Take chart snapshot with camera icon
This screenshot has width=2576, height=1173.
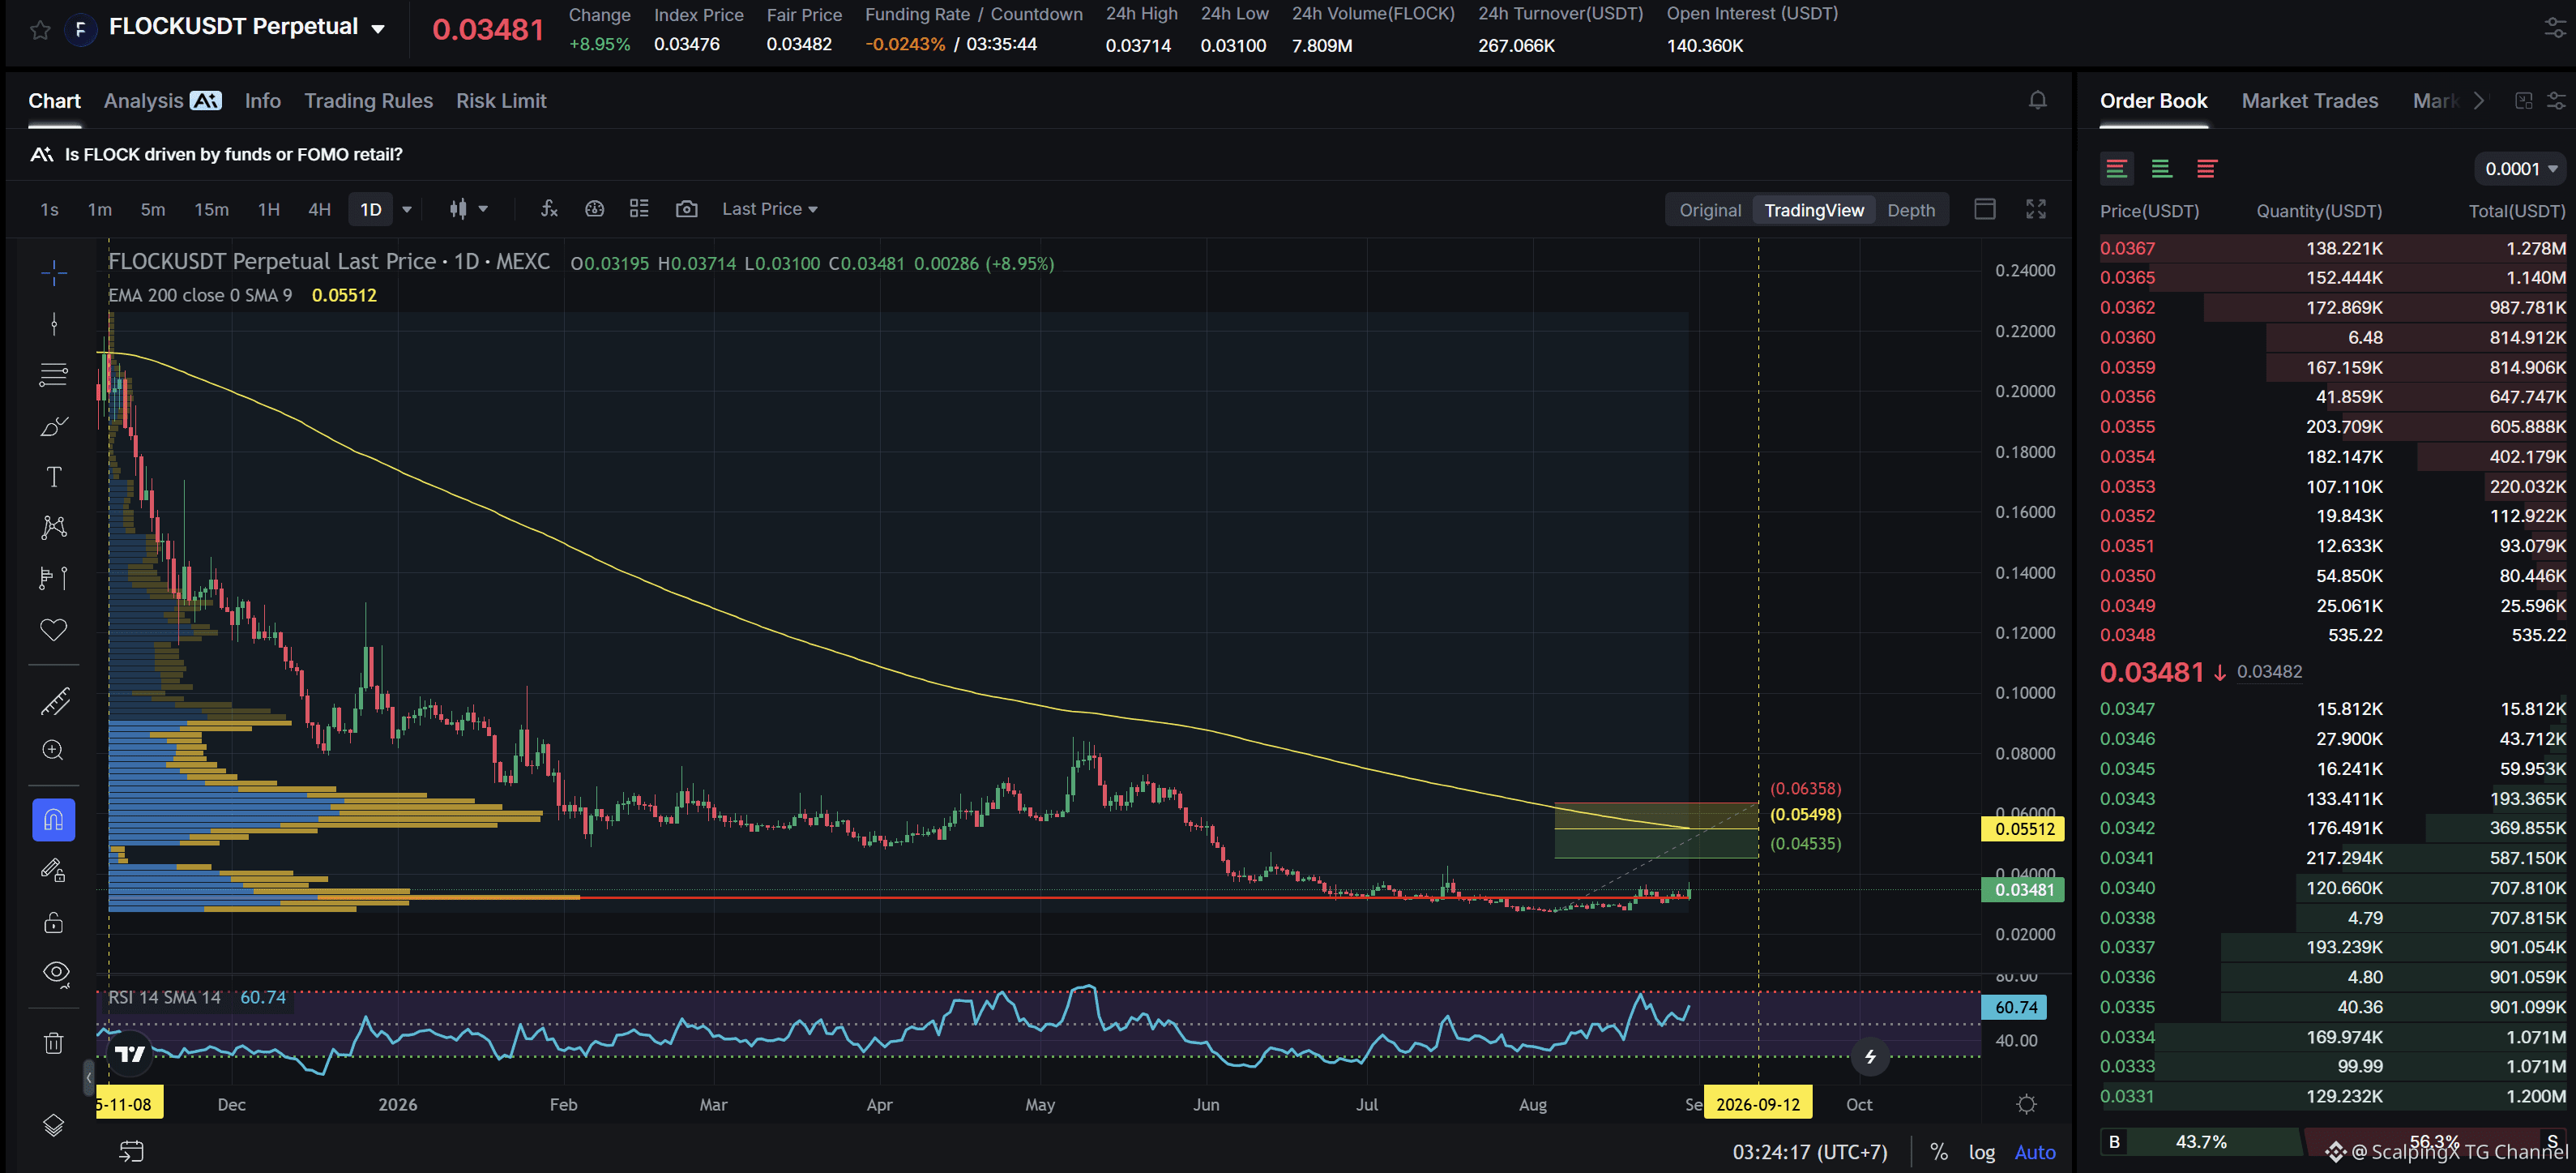[x=686, y=209]
